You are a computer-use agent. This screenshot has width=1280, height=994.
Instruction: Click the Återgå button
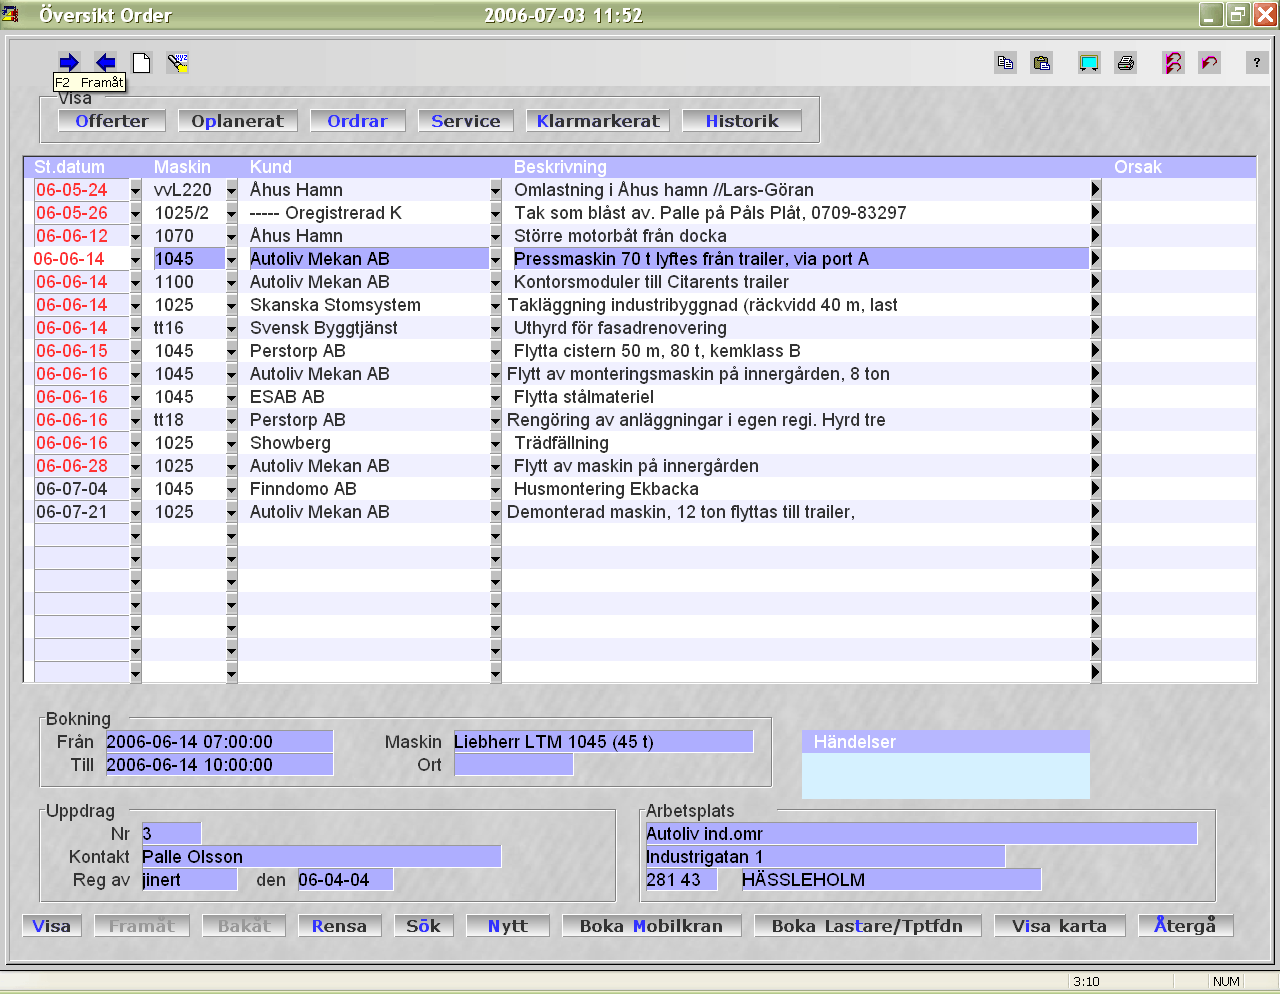click(1186, 926)
